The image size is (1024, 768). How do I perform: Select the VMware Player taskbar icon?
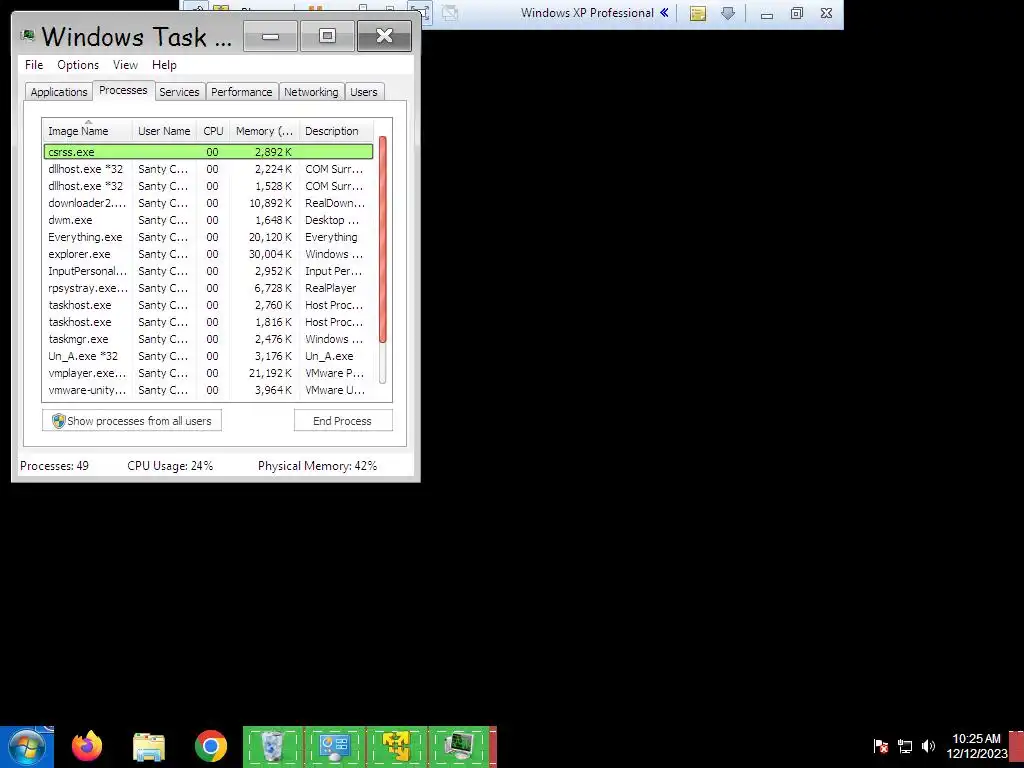(x=396, y=746)
